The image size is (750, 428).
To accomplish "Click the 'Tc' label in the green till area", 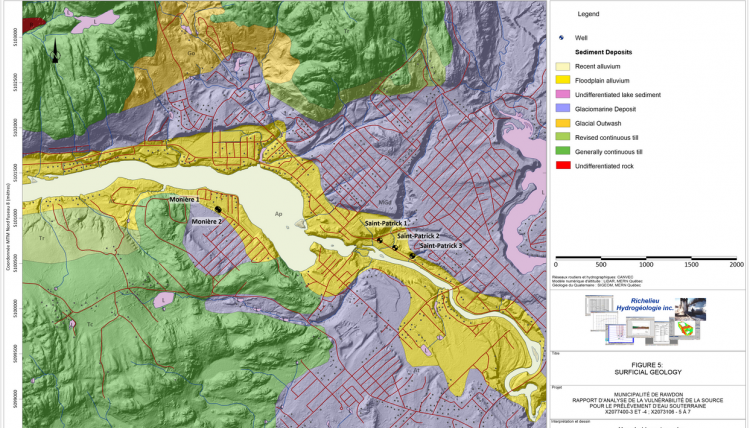I will 90,324.
